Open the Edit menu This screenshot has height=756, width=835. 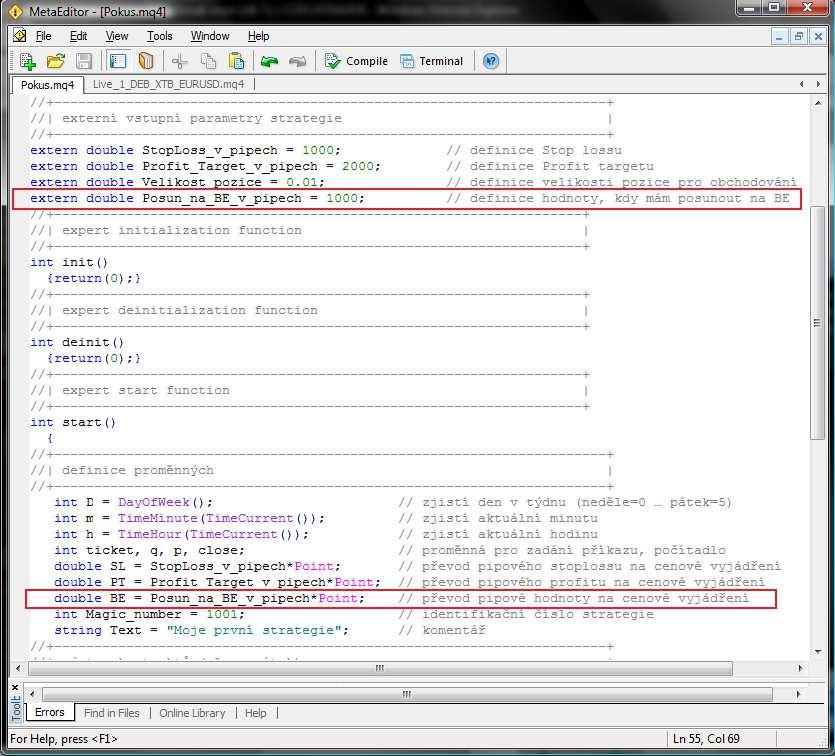(78, 36)
